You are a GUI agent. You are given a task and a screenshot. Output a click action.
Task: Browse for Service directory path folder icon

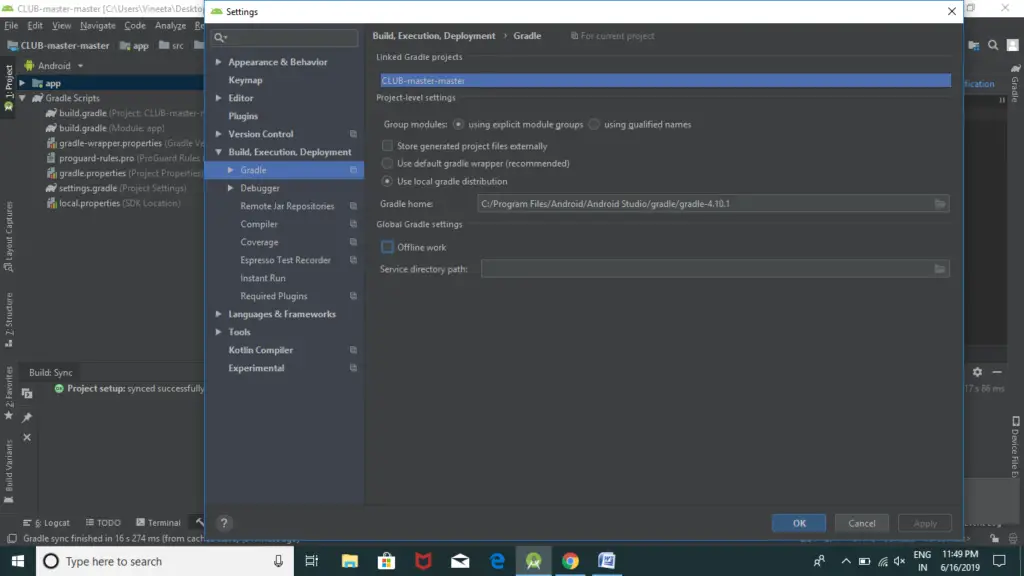click(x=940, y=269)
